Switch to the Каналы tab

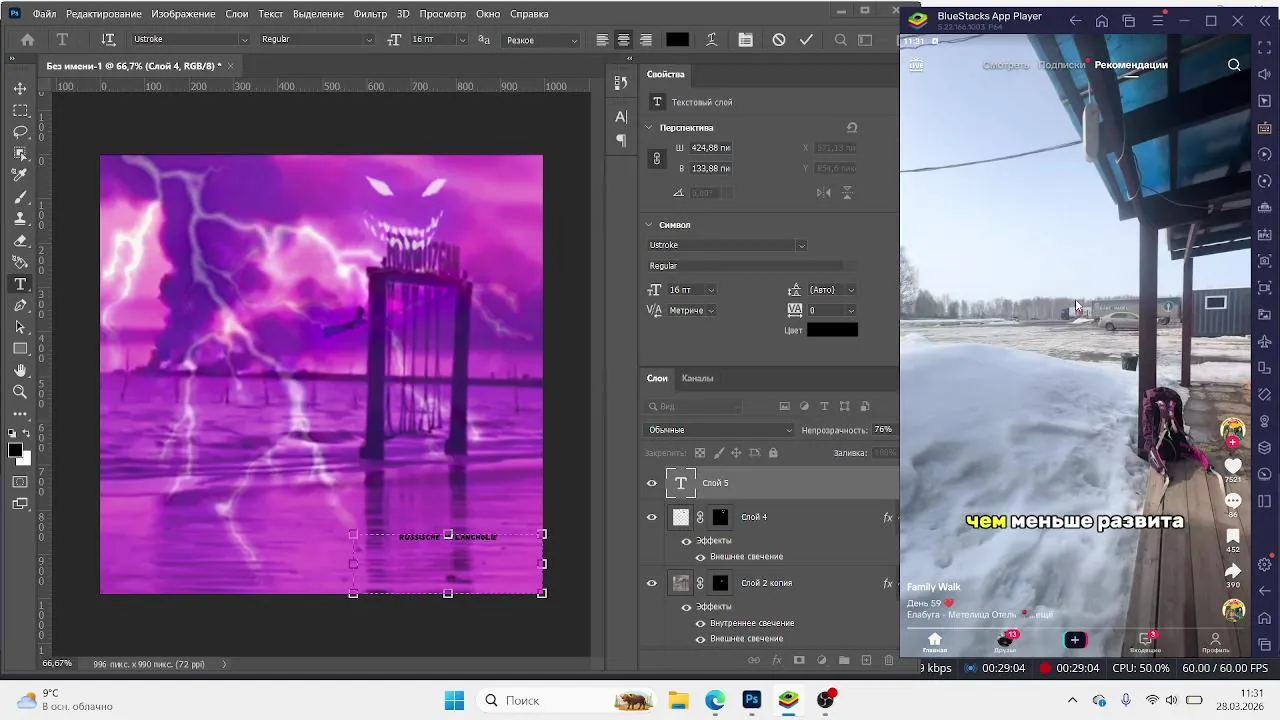tap(697, 378)
